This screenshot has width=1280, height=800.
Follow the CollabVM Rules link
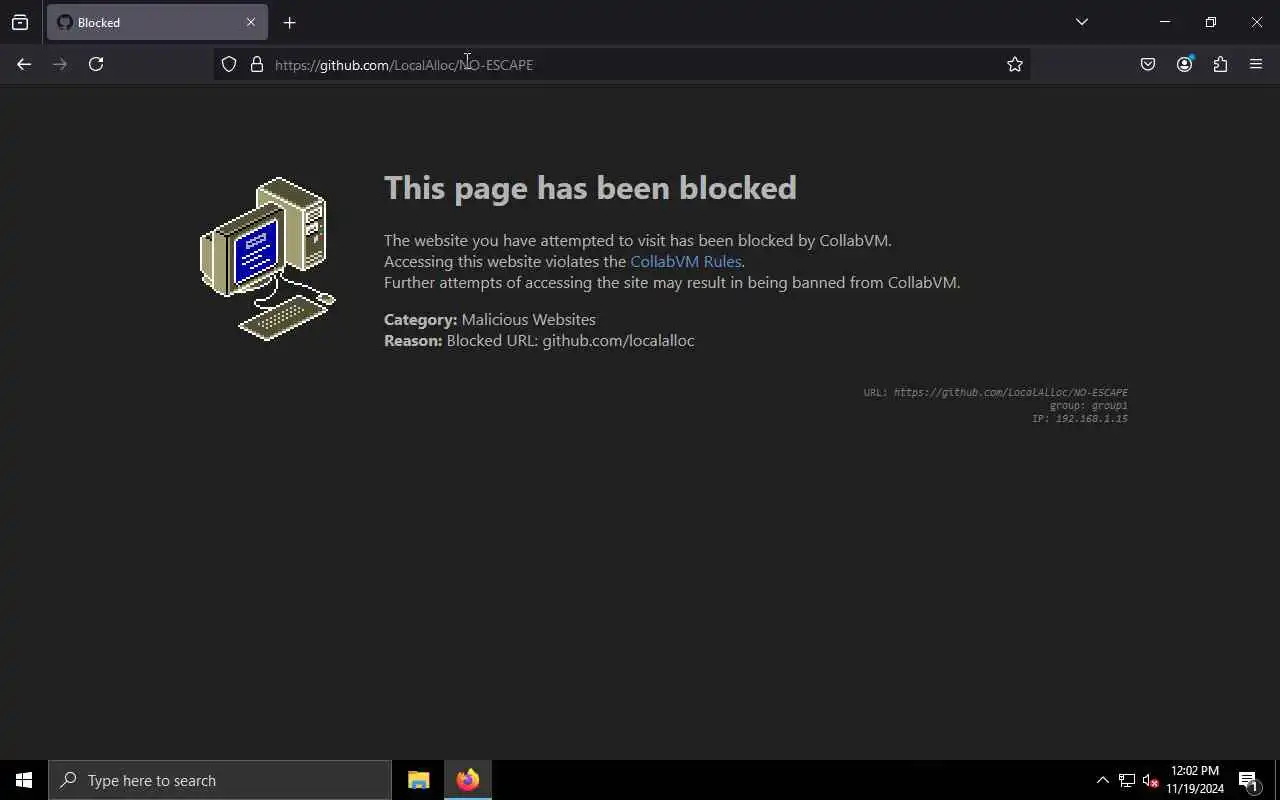point(686,261)
